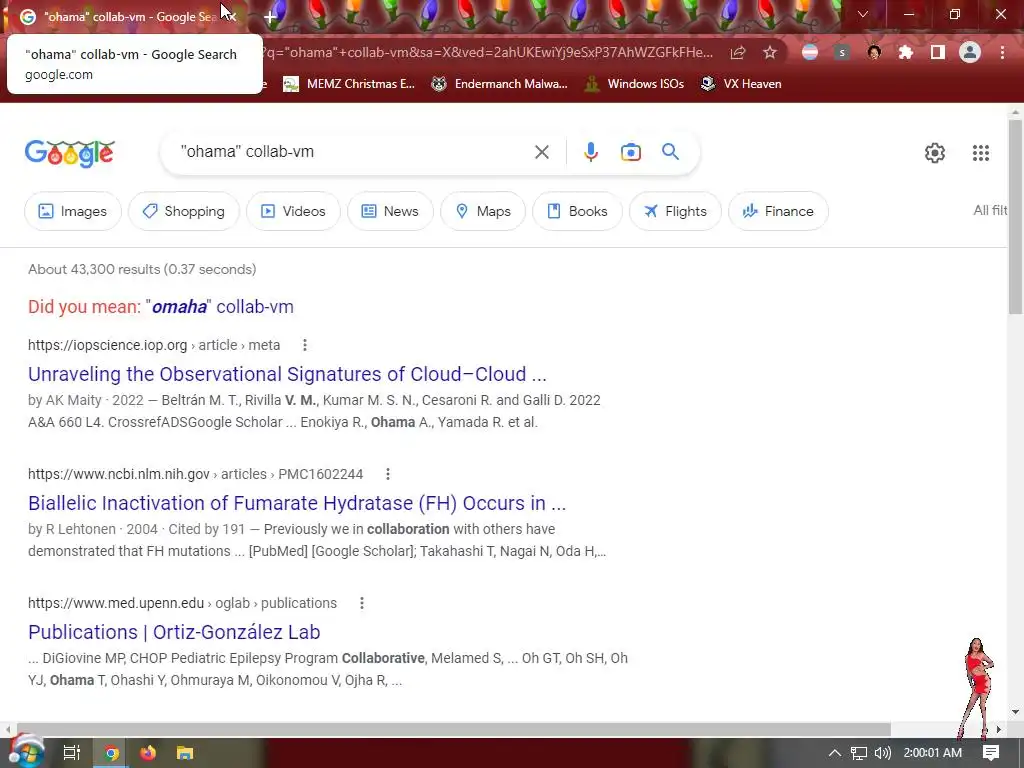The width and height of the screenshot is (1024, 768).
Task: Filter results by Books
Action: point(577,211)
